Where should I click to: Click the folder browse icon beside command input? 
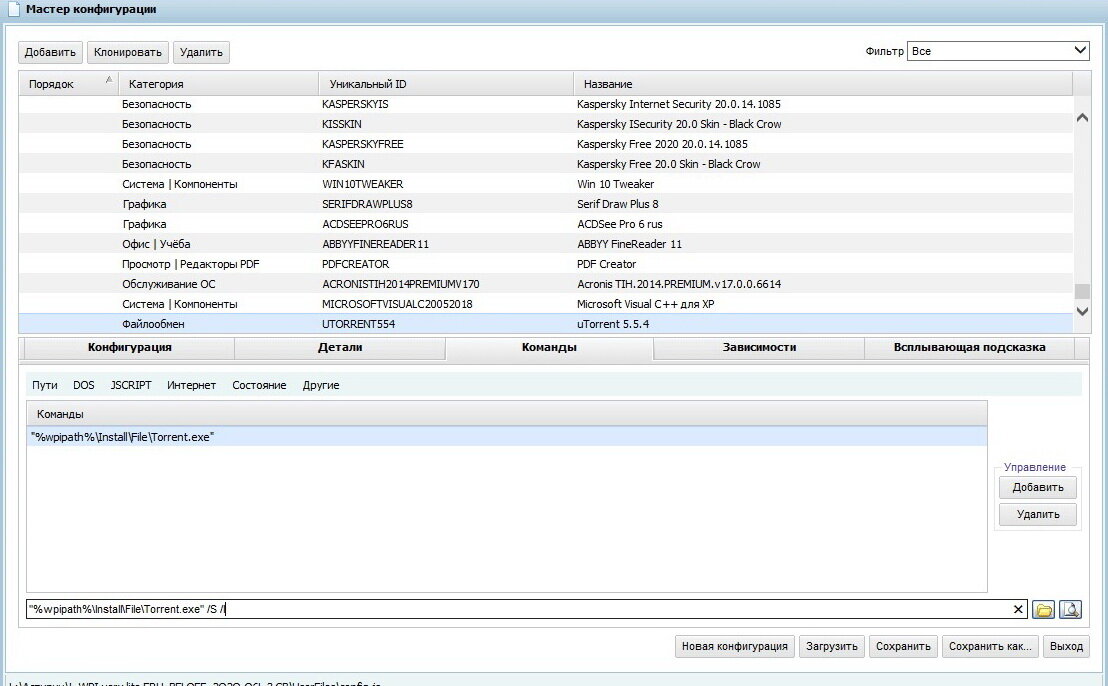(x=1043, y=609)
